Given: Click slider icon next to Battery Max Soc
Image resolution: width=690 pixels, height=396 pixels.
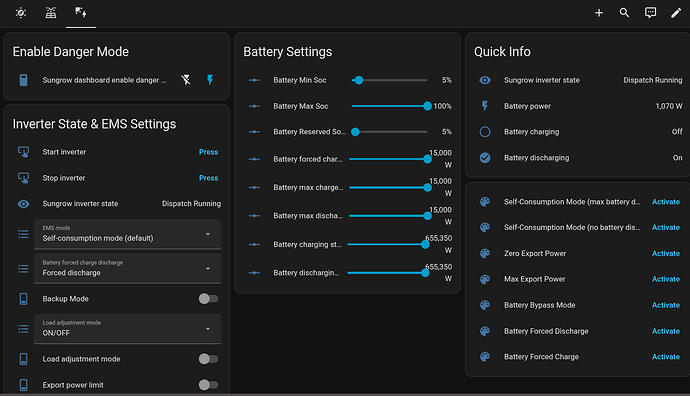Looking at the screenshot, I should [254, 106].
